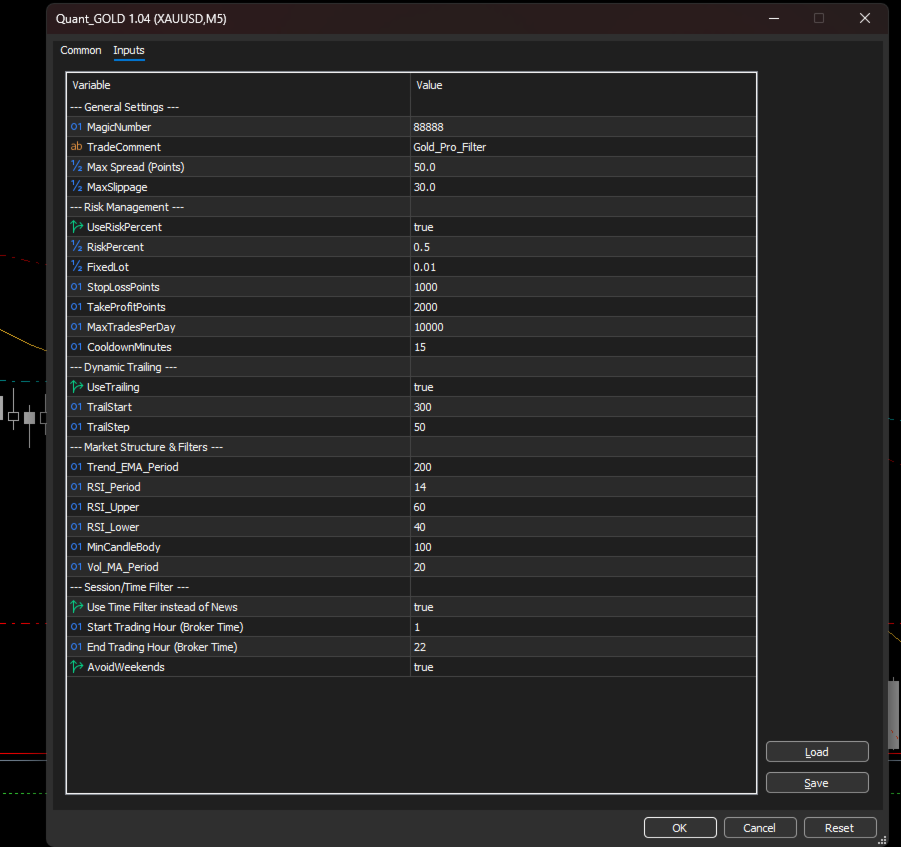Select the '--- General Settings ---' row

[x=411, y=107]
